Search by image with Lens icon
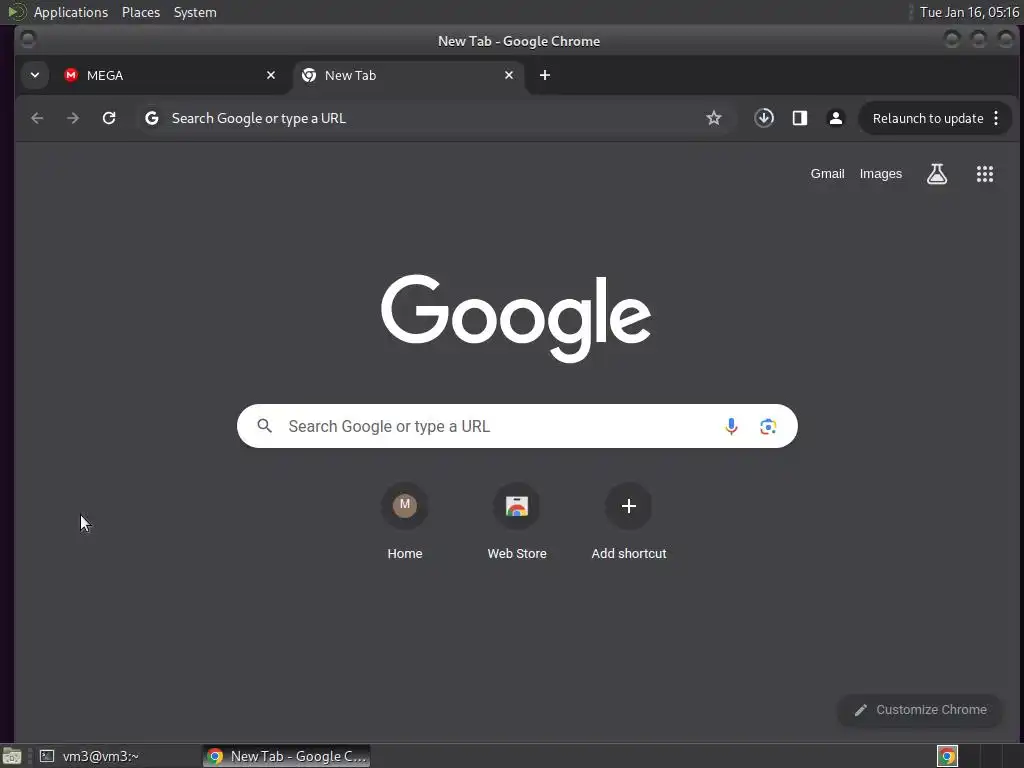 pos(768,426)
